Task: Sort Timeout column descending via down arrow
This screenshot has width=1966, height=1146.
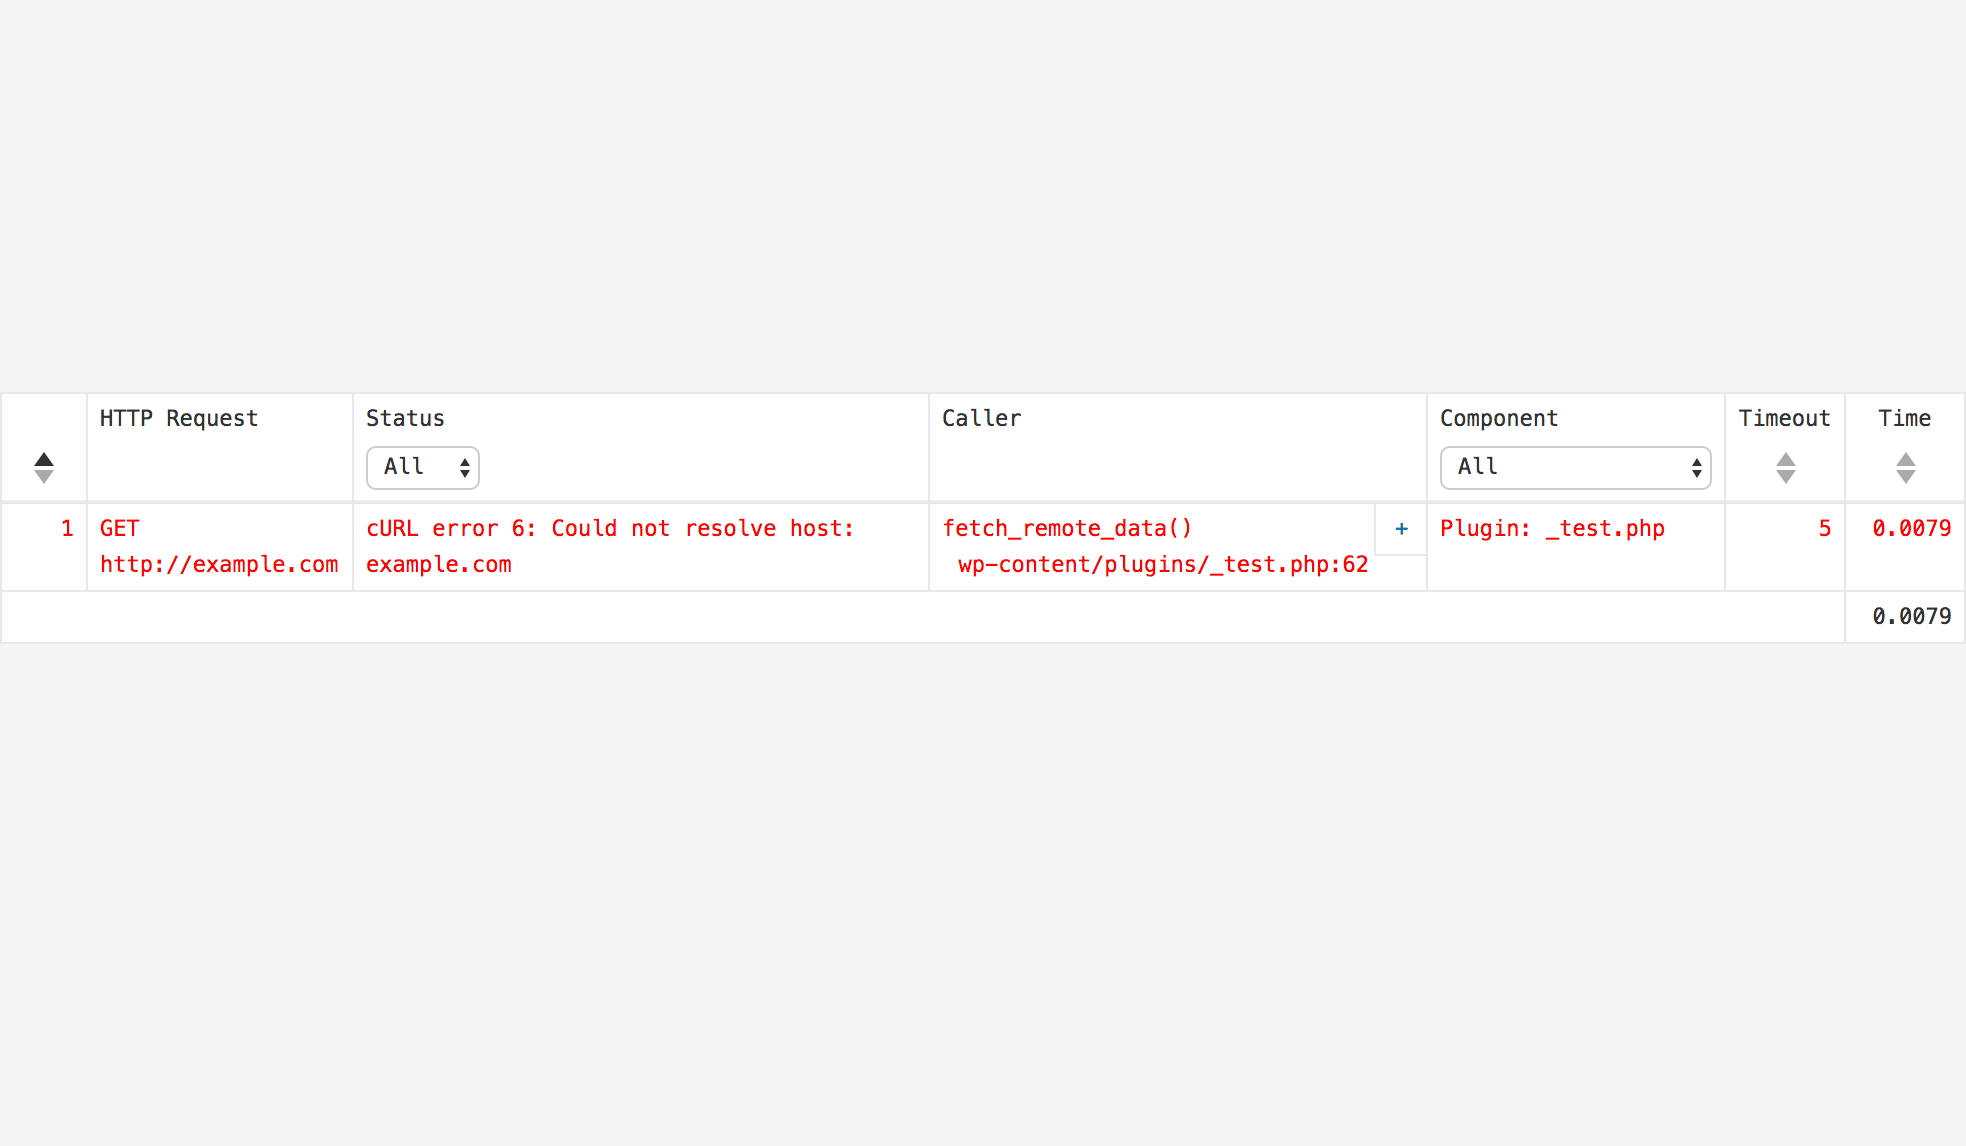Action: [1786, 476]
